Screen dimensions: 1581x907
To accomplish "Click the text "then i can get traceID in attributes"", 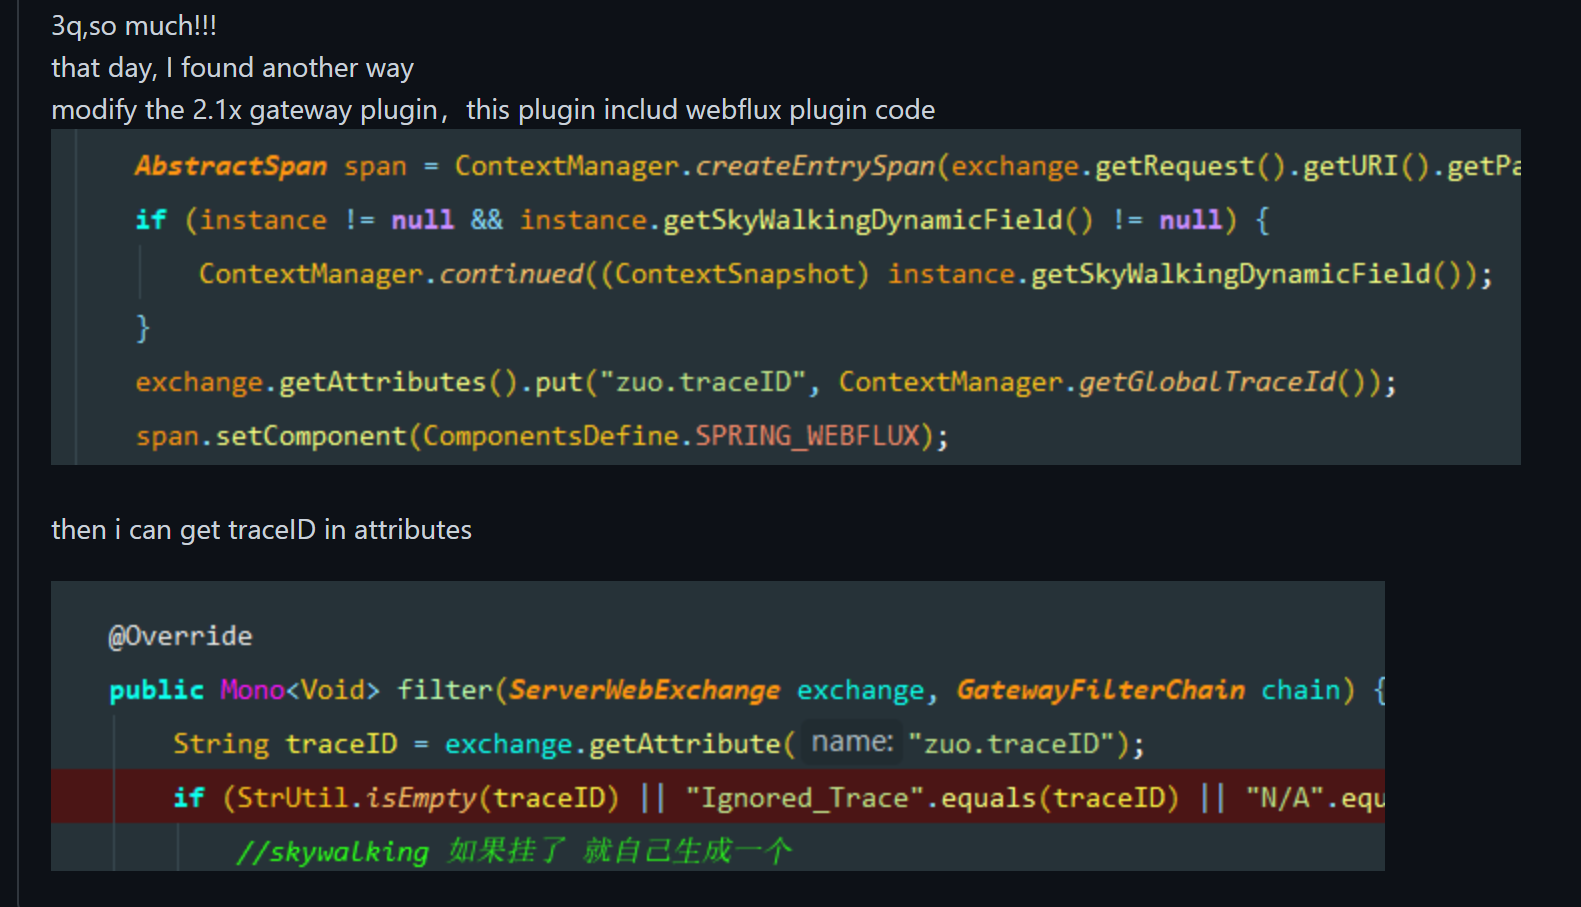I will pos(261,530).
